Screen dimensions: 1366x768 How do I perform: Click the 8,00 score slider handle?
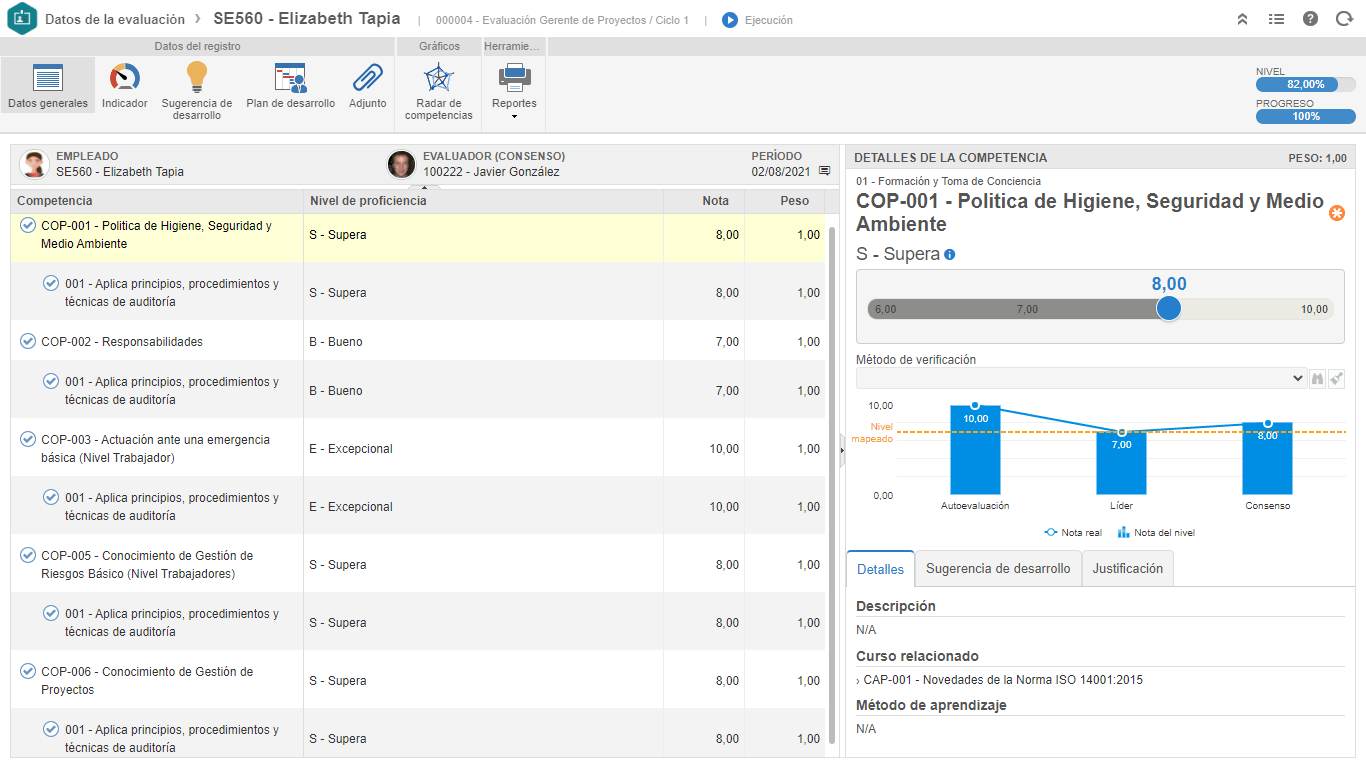(1168, 309)
